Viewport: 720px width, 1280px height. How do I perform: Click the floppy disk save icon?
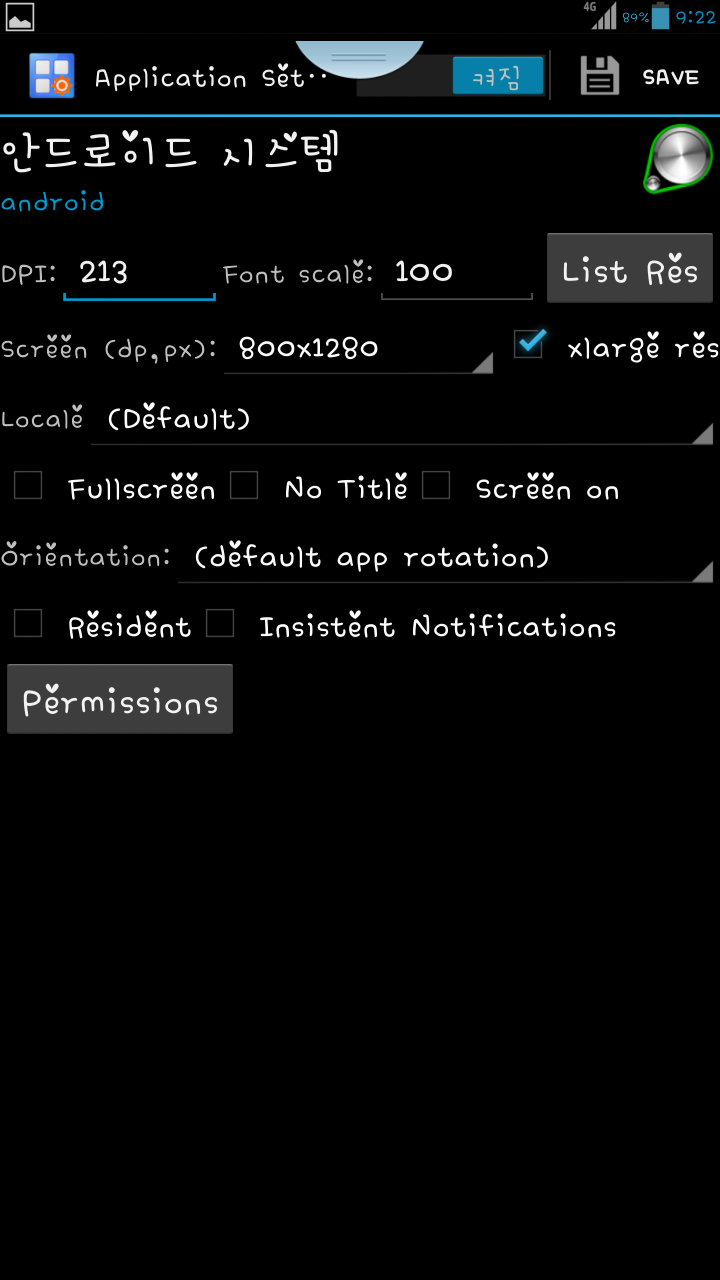pos(600,77)
